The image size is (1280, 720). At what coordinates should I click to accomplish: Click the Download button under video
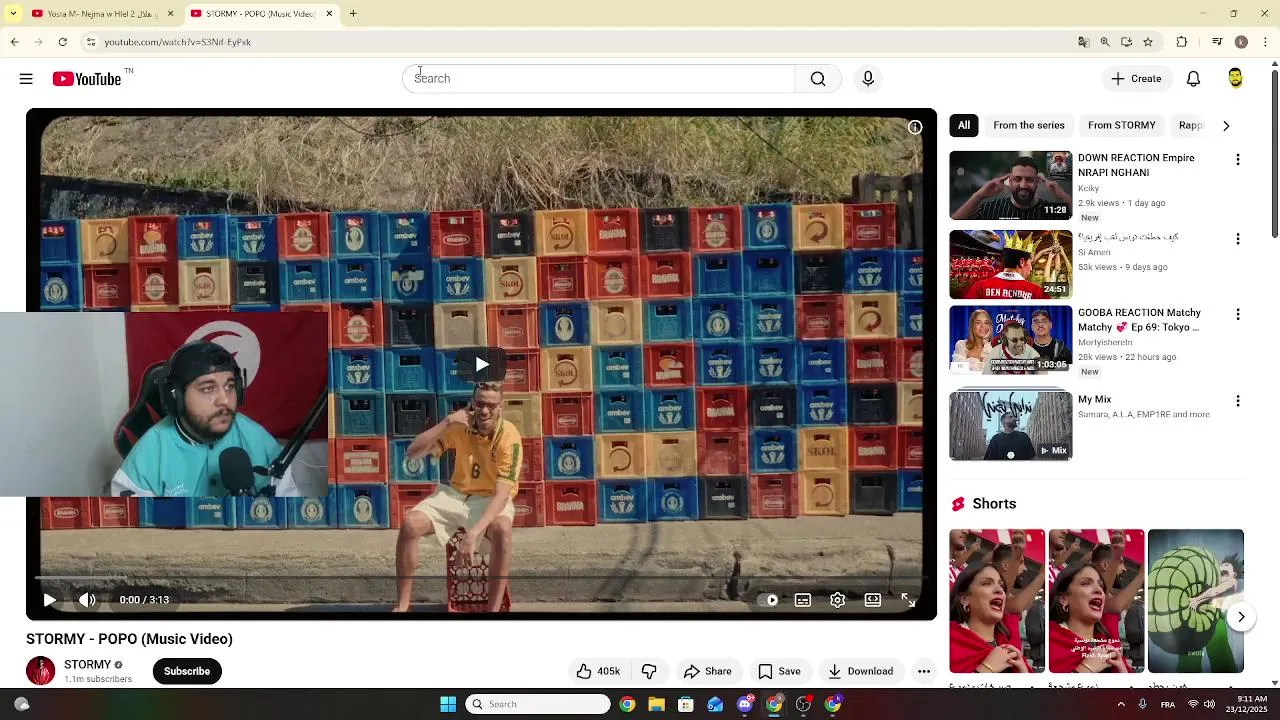860,671
